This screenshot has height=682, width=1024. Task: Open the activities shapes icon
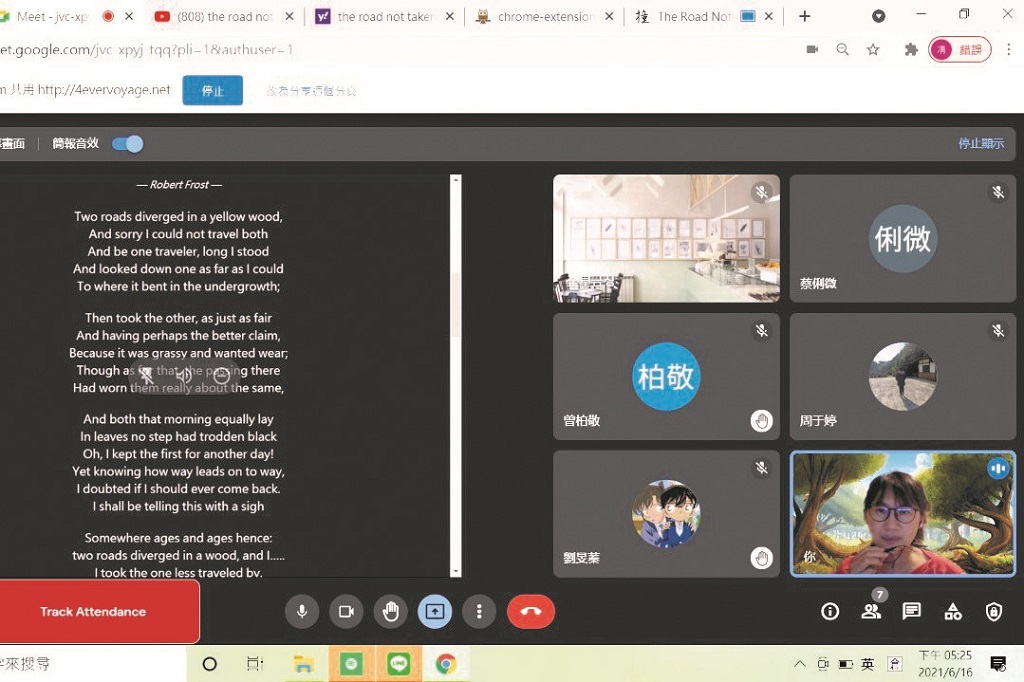(953, 611)
